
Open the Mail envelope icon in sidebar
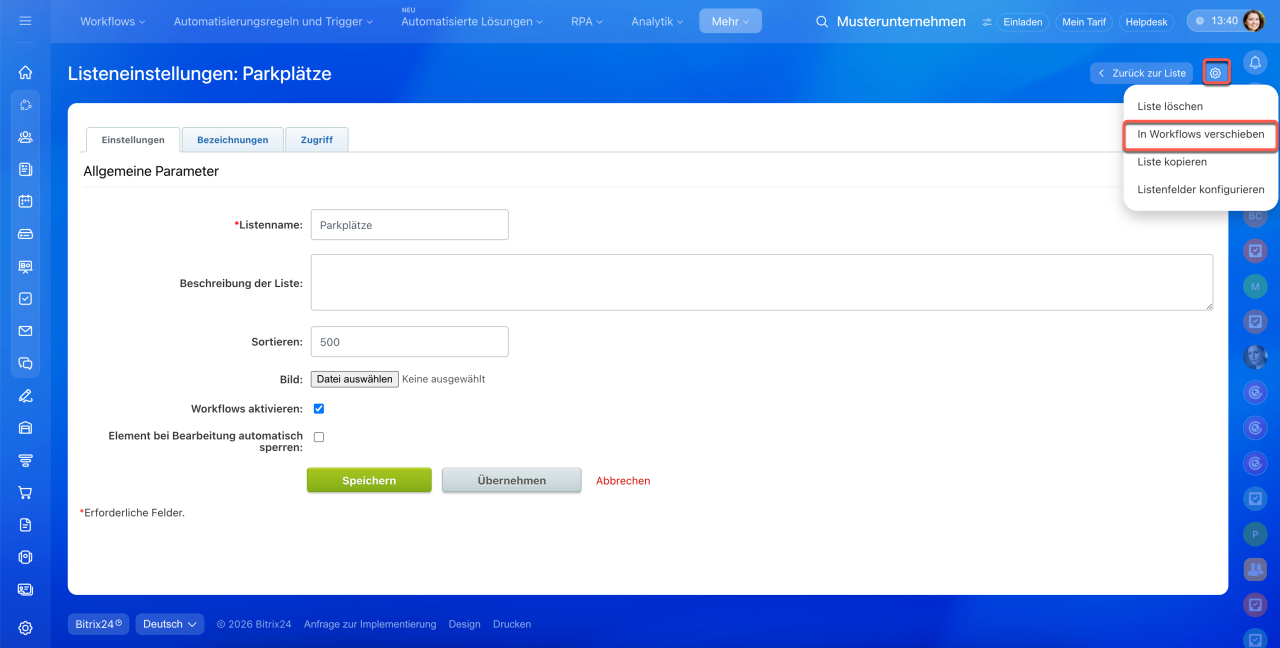(25, 331)
